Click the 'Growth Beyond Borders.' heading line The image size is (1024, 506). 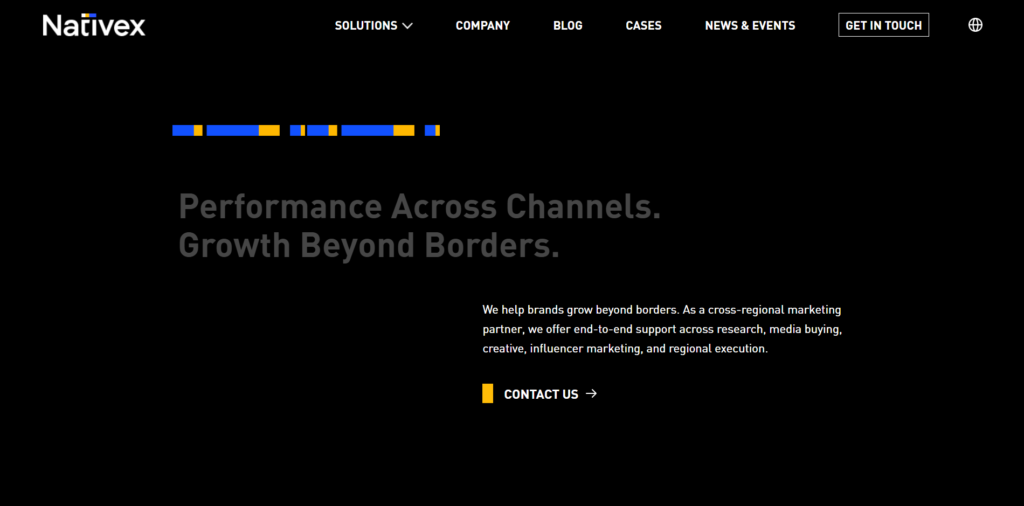click(369, 245)
